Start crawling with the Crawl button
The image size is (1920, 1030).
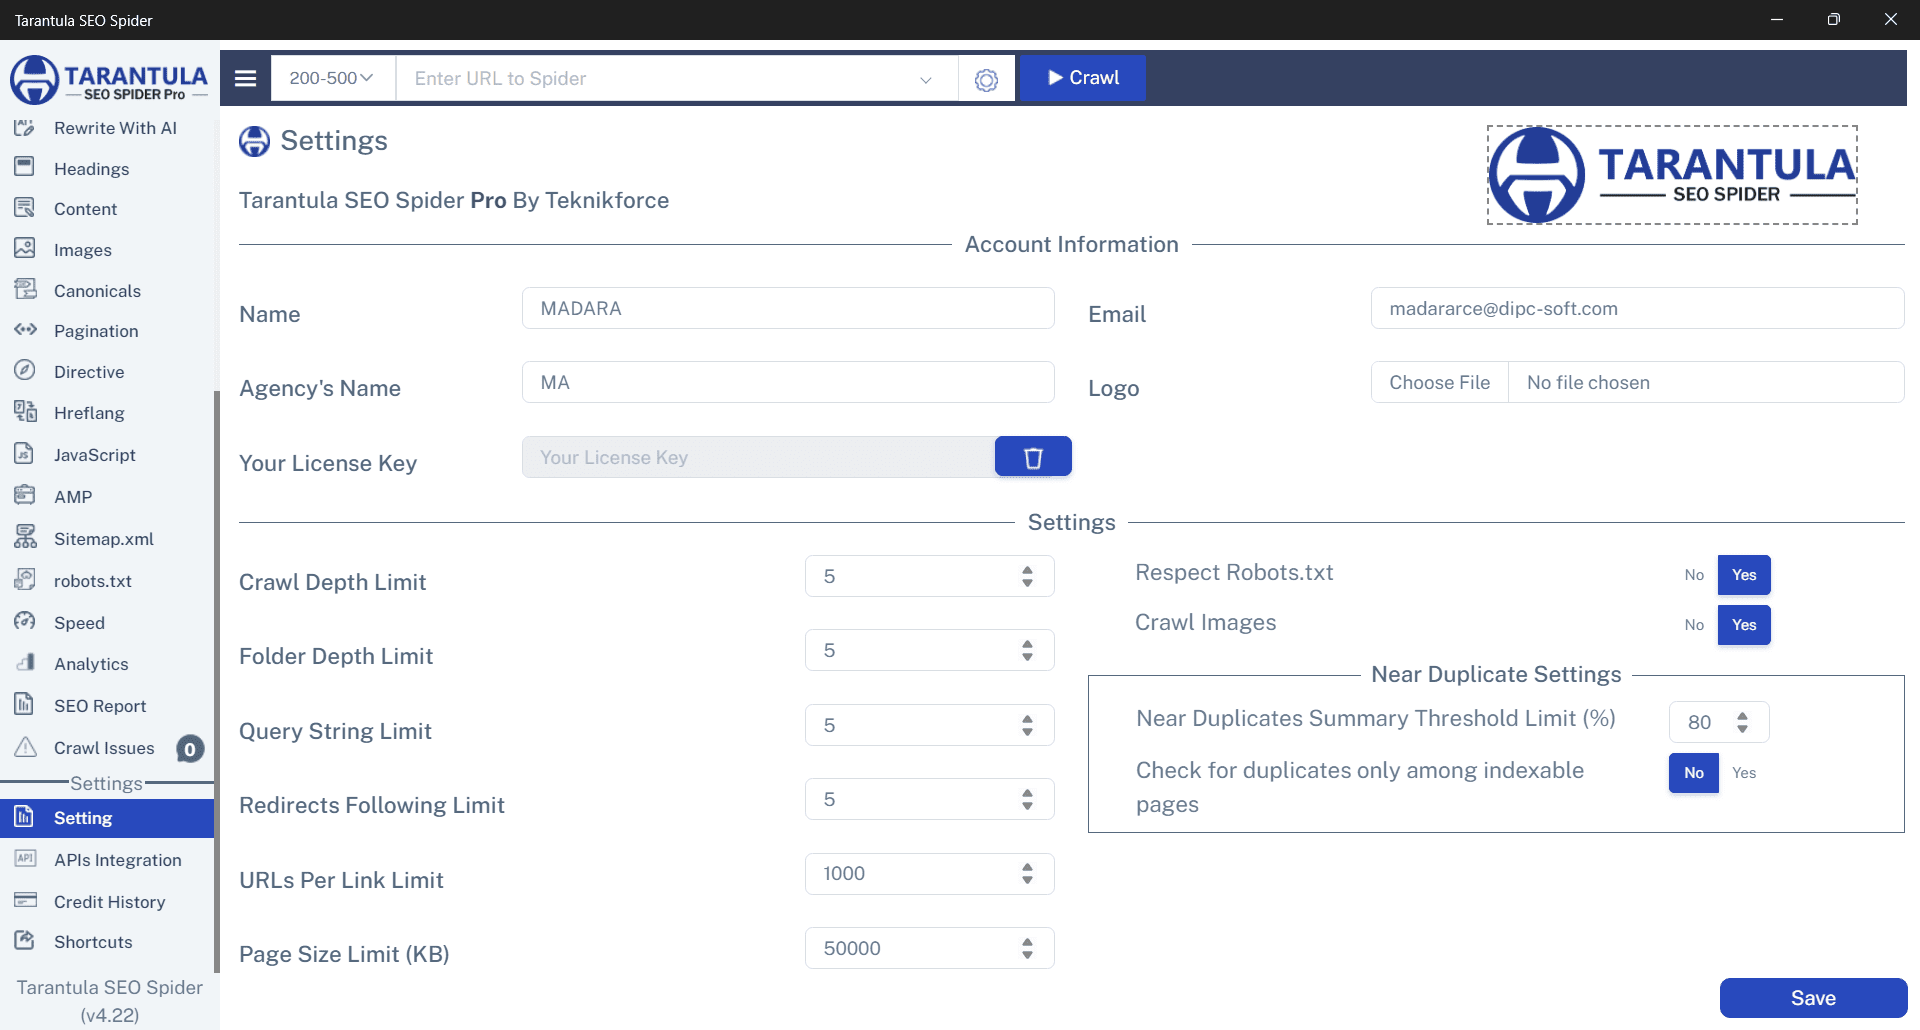1082,78
